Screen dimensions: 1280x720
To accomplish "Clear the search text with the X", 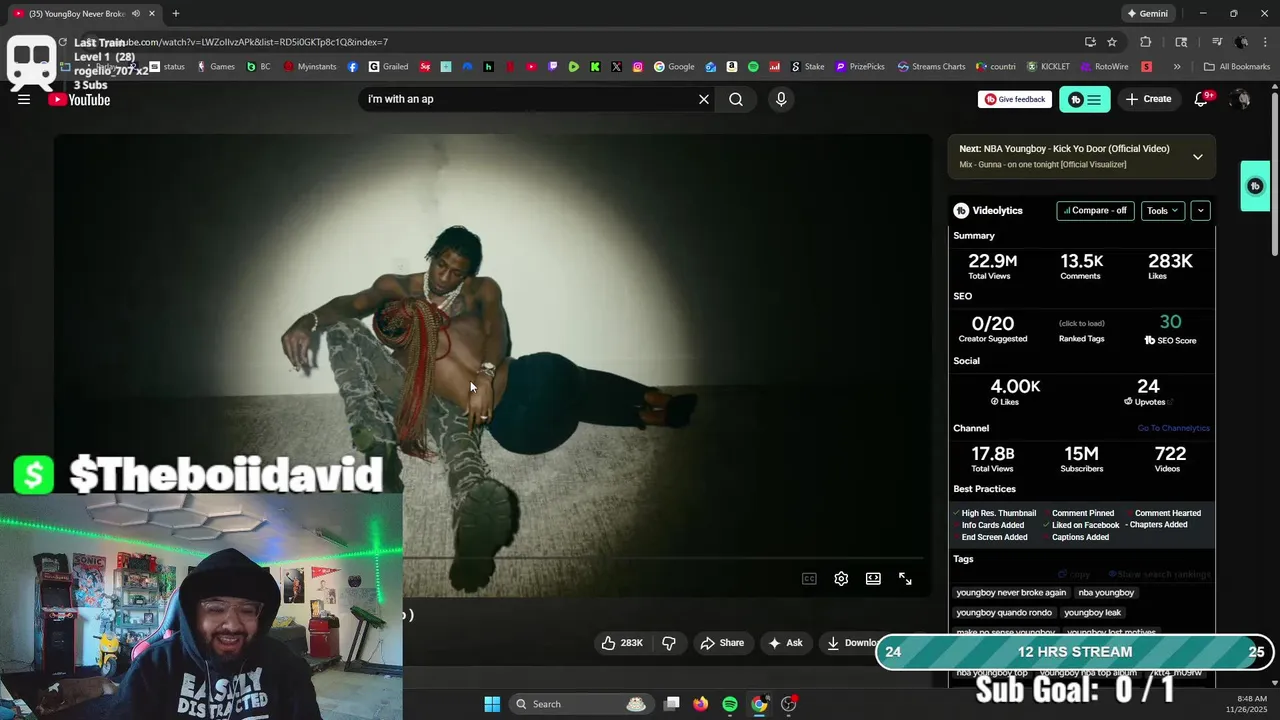I will coord(704,99).
